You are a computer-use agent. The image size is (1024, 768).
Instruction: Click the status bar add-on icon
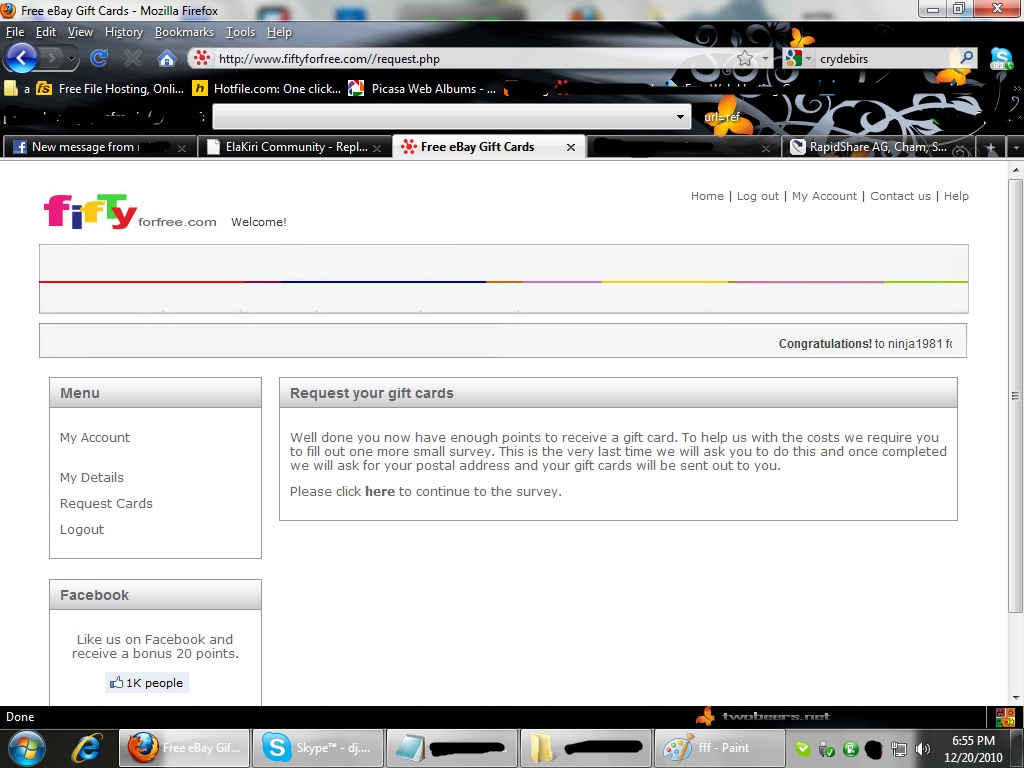1005,716
